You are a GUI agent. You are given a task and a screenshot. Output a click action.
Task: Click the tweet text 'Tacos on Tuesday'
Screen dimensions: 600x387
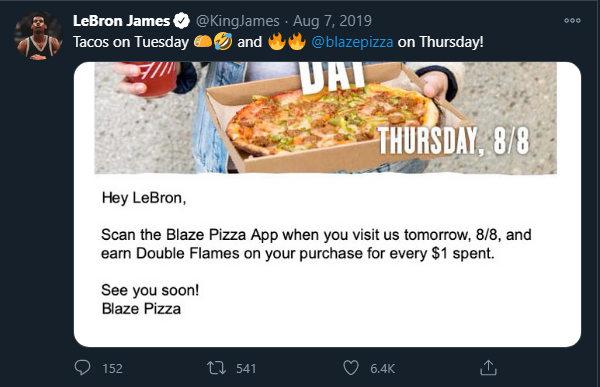(131, 42)
